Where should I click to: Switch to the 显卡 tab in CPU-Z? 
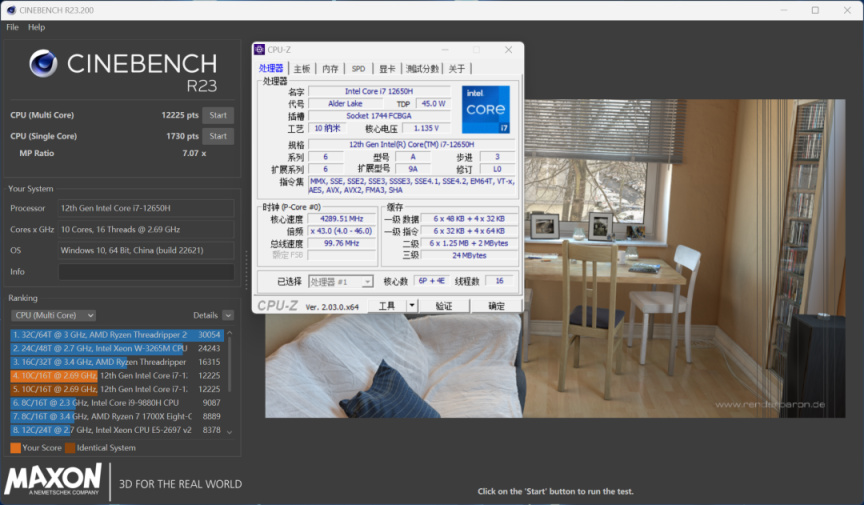point(387,69)
